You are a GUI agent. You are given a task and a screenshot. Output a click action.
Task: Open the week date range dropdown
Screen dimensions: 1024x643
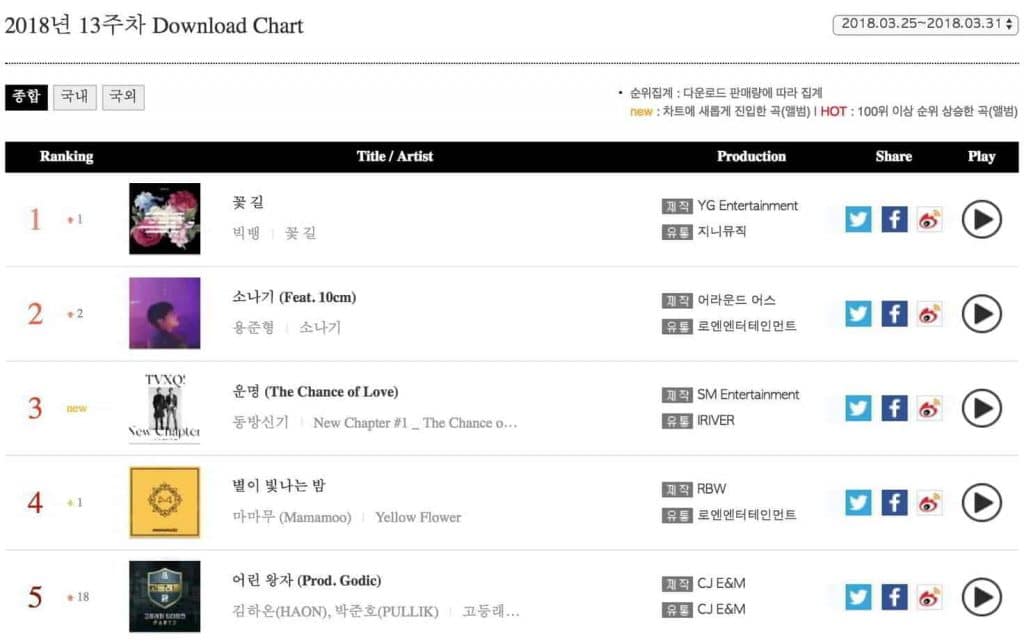pos(925,24)
